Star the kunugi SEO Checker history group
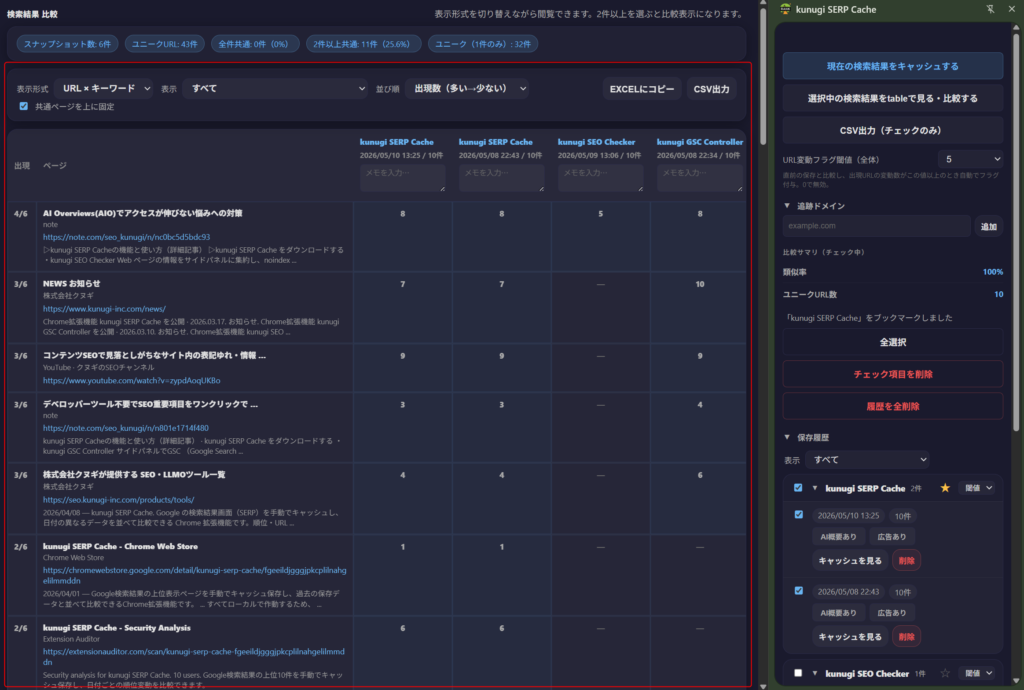 tap(945, 673)
